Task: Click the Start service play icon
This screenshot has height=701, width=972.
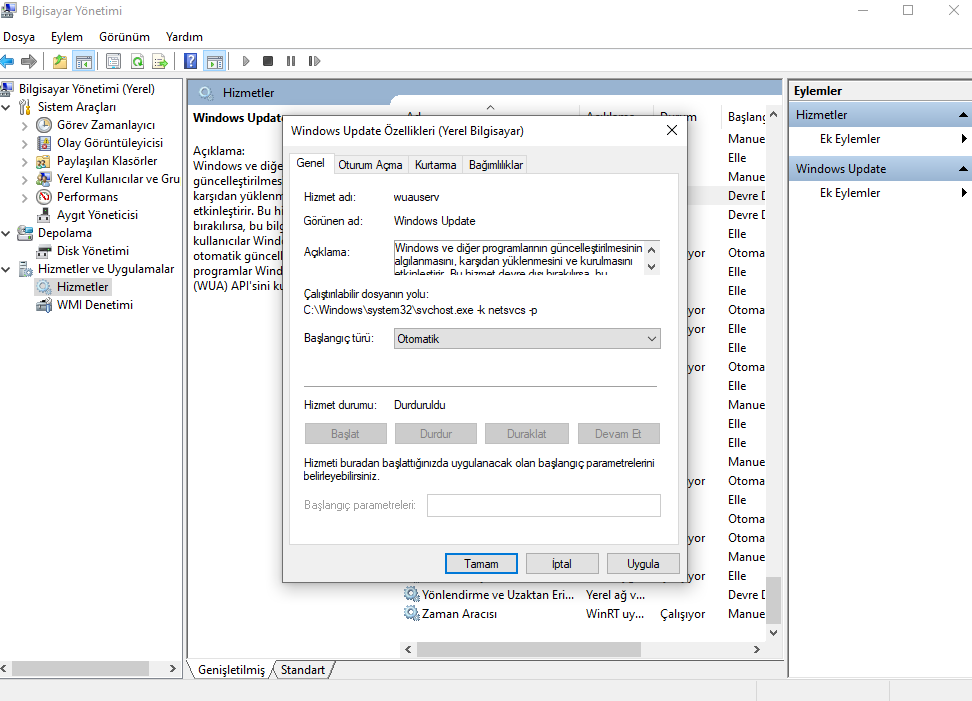Action: coord(246,61)
